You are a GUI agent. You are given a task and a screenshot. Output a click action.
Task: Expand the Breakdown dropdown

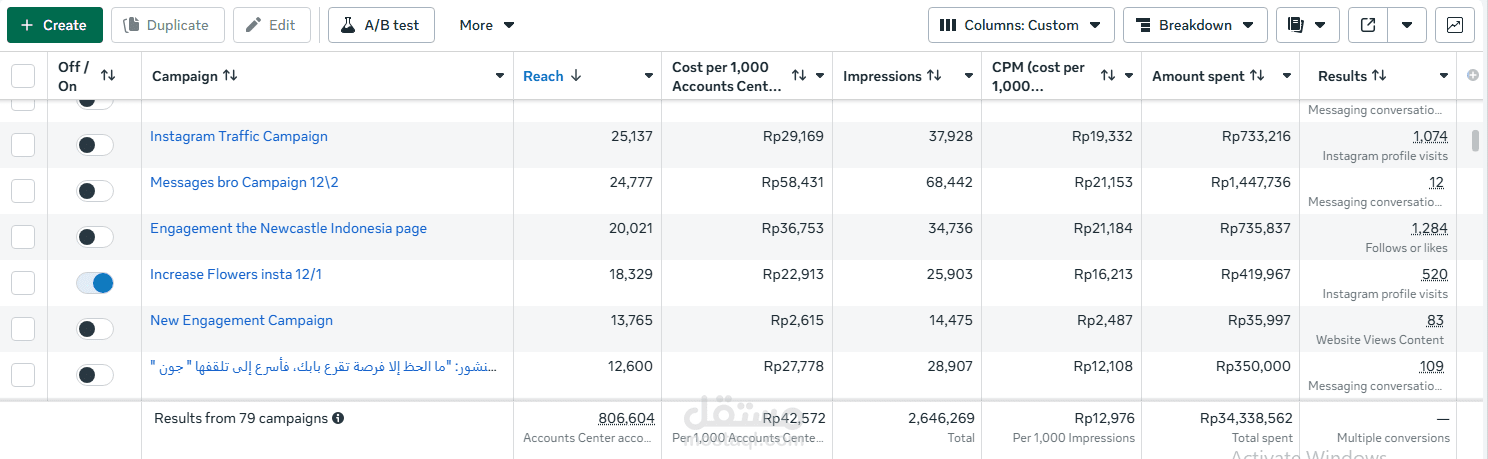[x=1195, y=25]
